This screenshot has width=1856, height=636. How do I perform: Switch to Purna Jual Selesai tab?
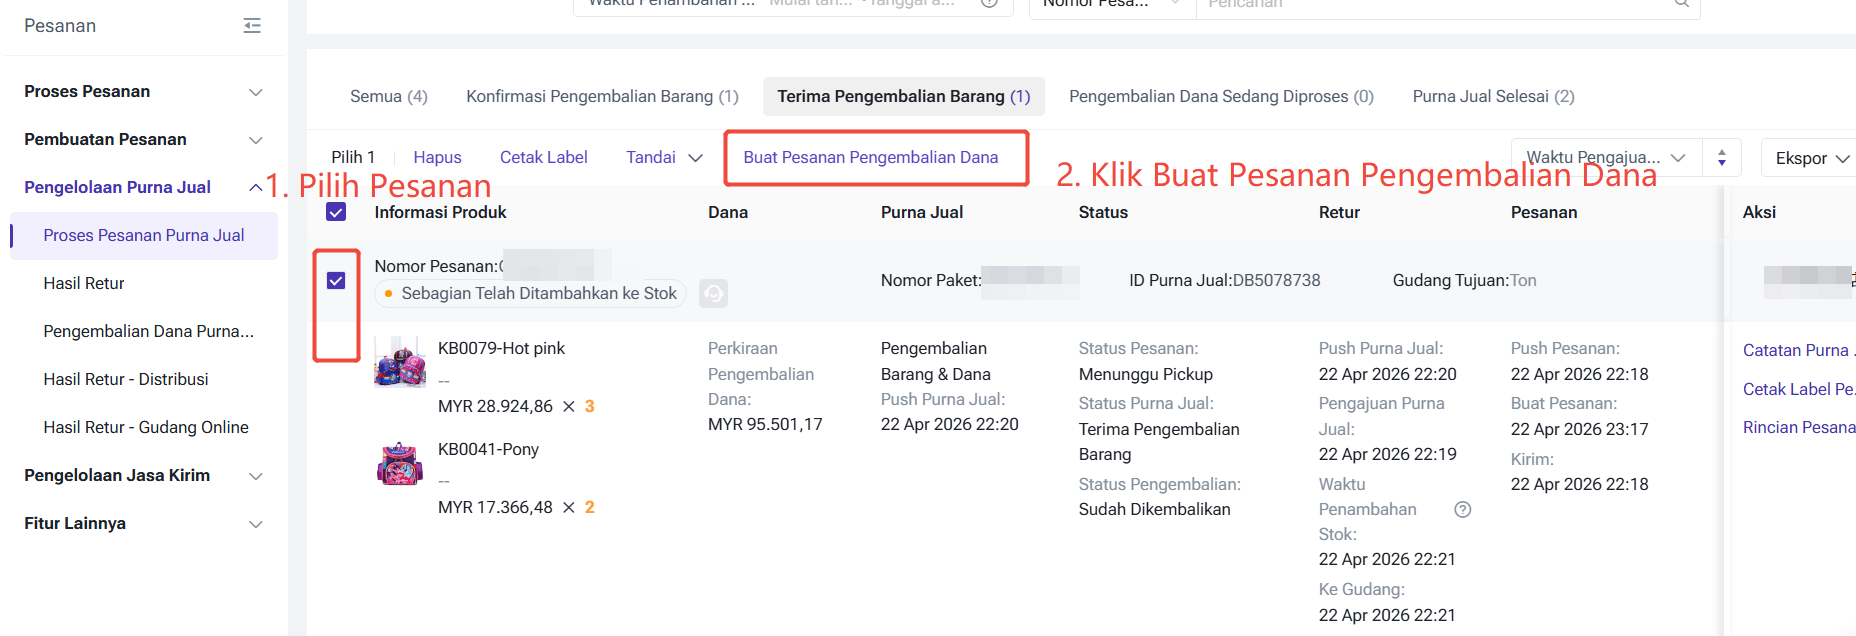[x=1493, y=96]
